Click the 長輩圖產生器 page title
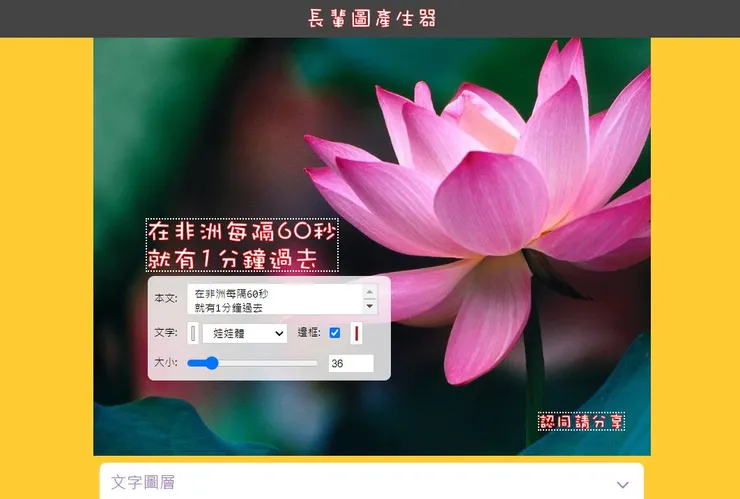The width and height of the screenshot is (740, 499). pyautogui.click(x=372, y=18)
